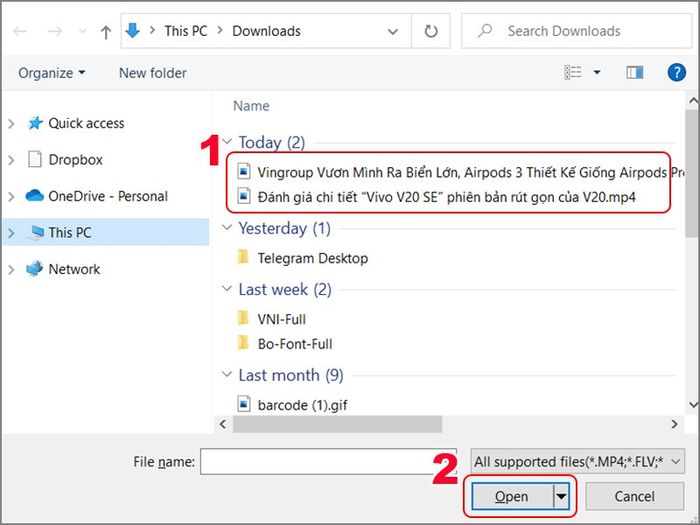Click the vertical scrollbar down arrow

693,405
